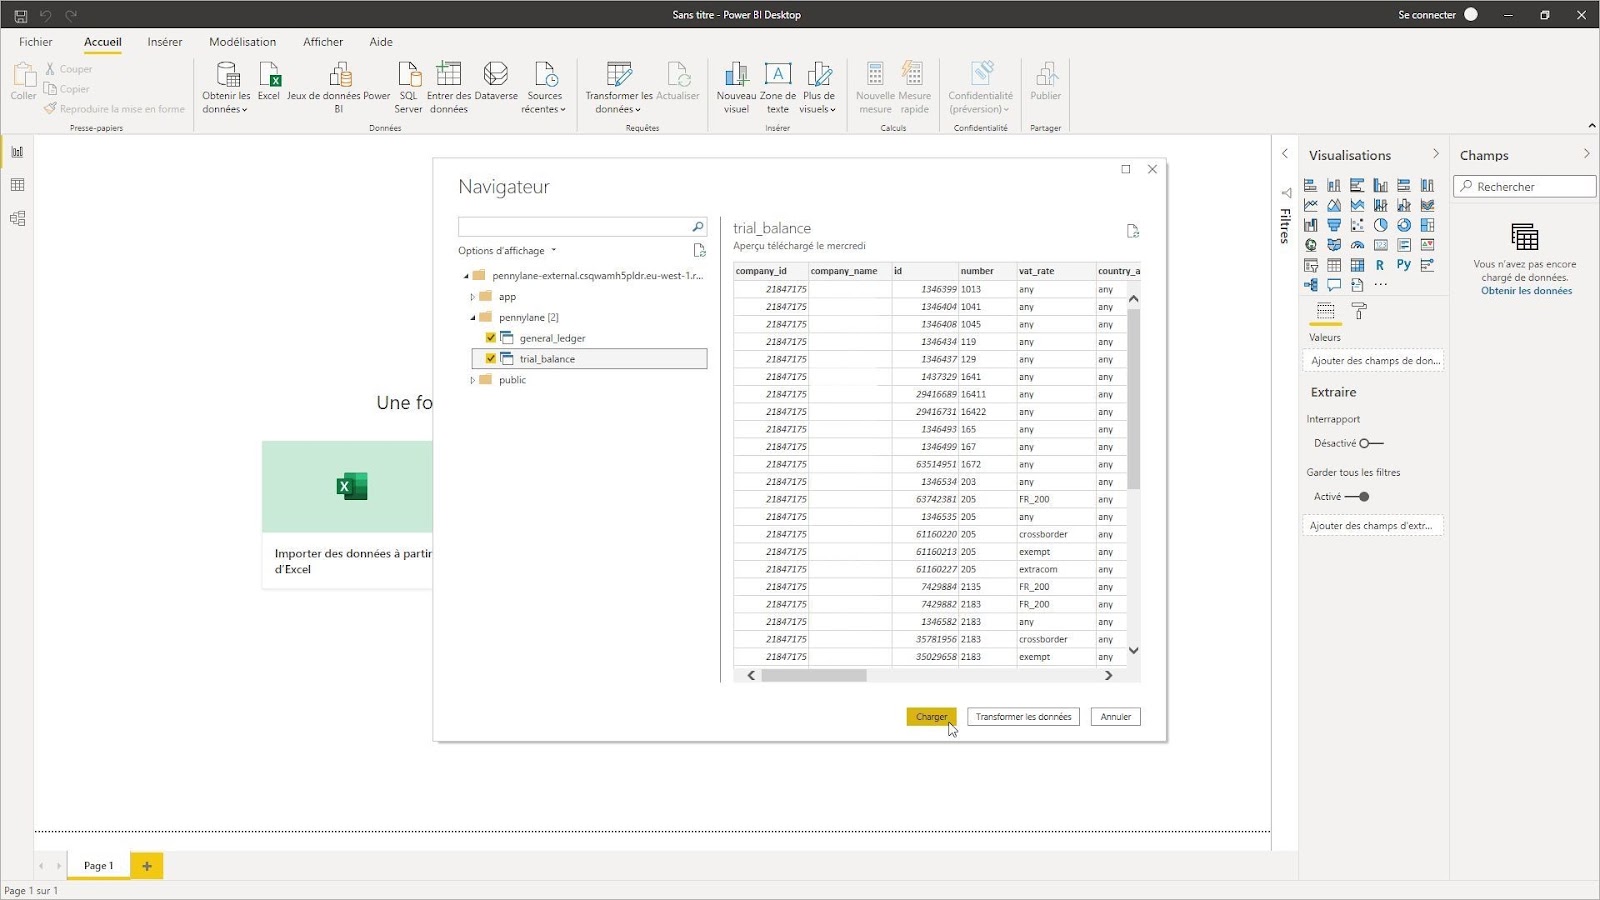
Task: Switch to the Aide ribbon tab
Action: [x=381, y=42]
